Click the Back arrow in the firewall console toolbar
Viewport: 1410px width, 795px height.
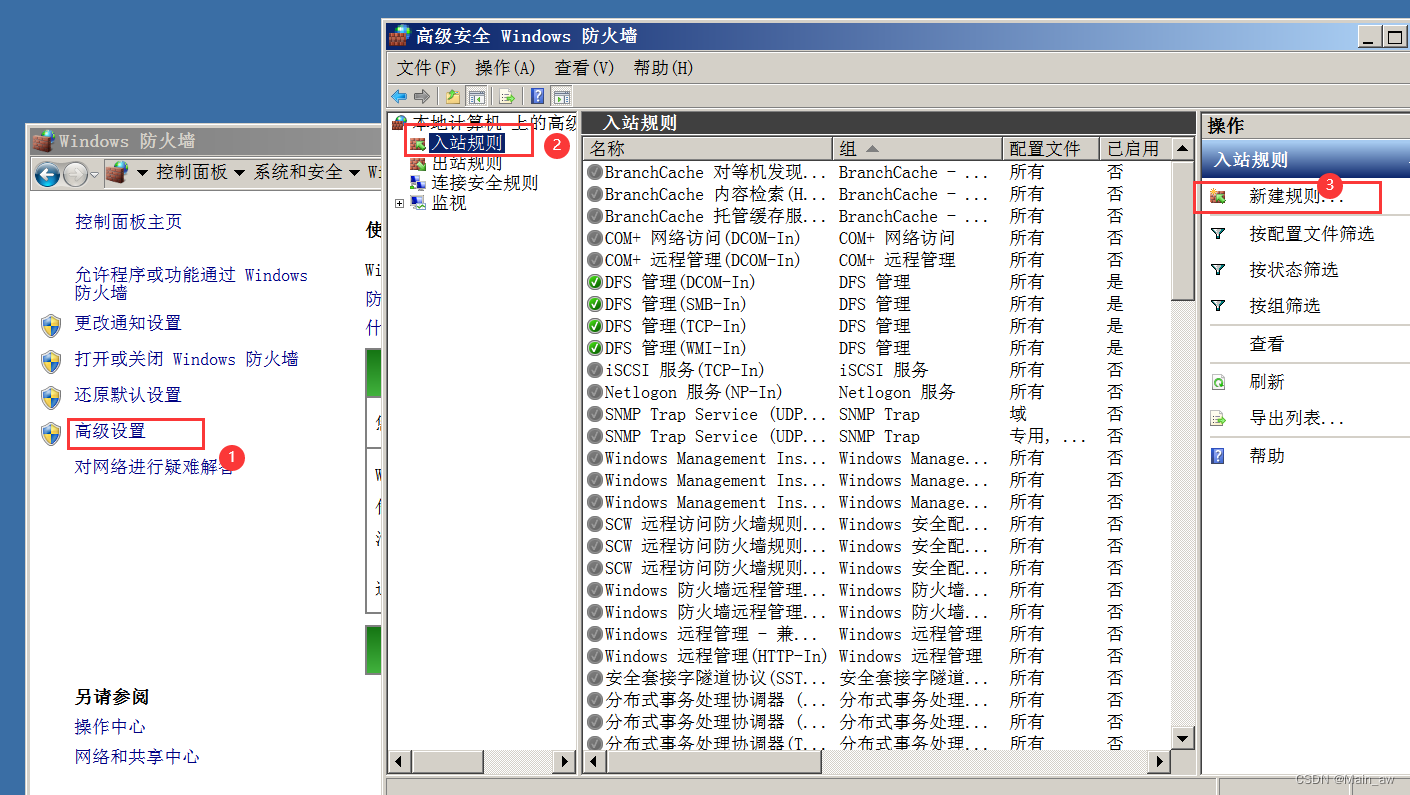pyautogui.click(x=399, y=96)
